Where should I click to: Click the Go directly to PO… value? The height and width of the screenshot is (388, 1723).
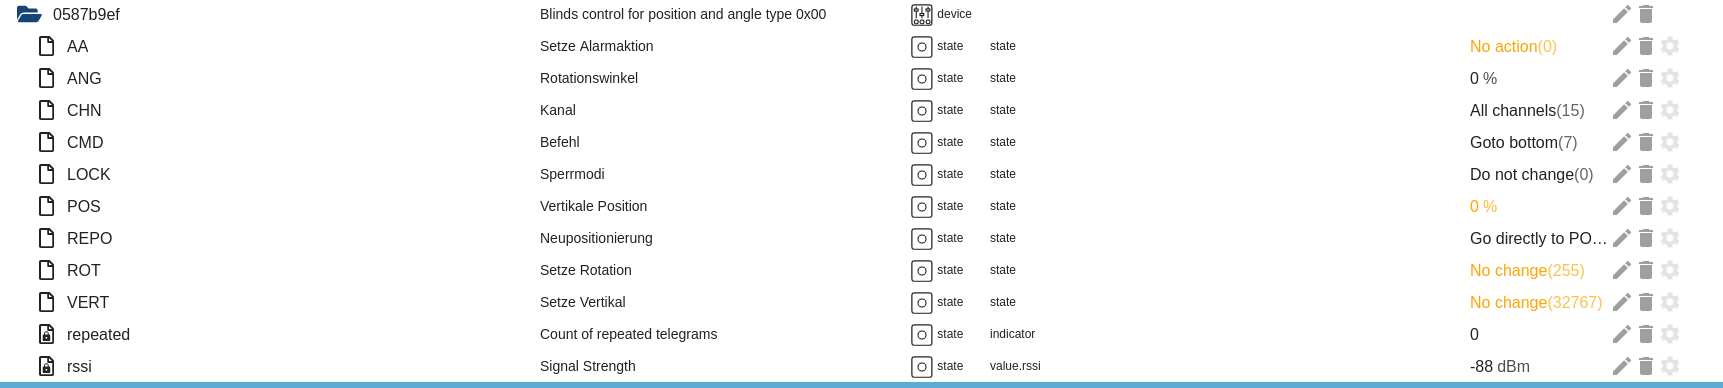[x=1538, y=238]
